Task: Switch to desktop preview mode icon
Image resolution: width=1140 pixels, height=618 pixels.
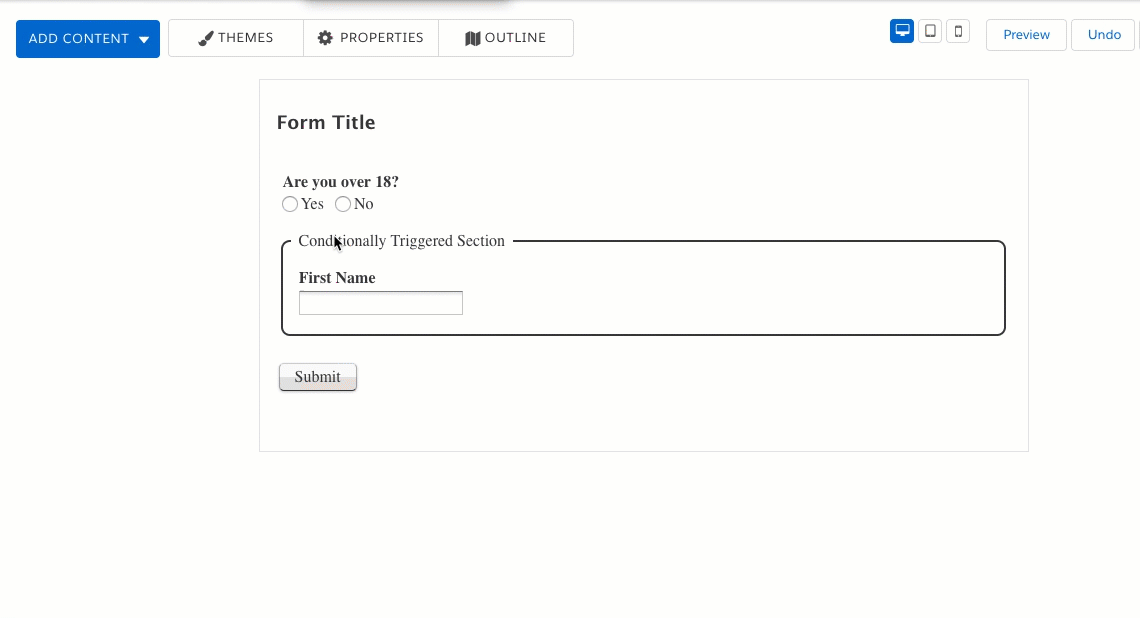Action: (902, 32)
